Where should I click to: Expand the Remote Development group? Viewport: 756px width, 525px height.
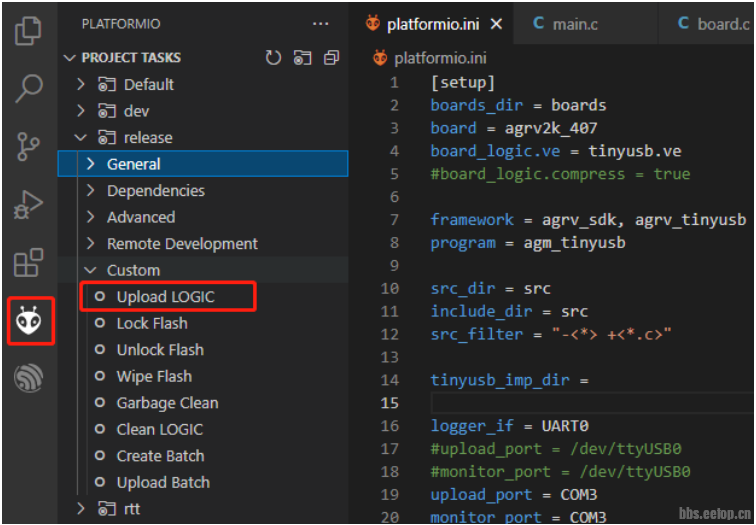pos(90,243)
